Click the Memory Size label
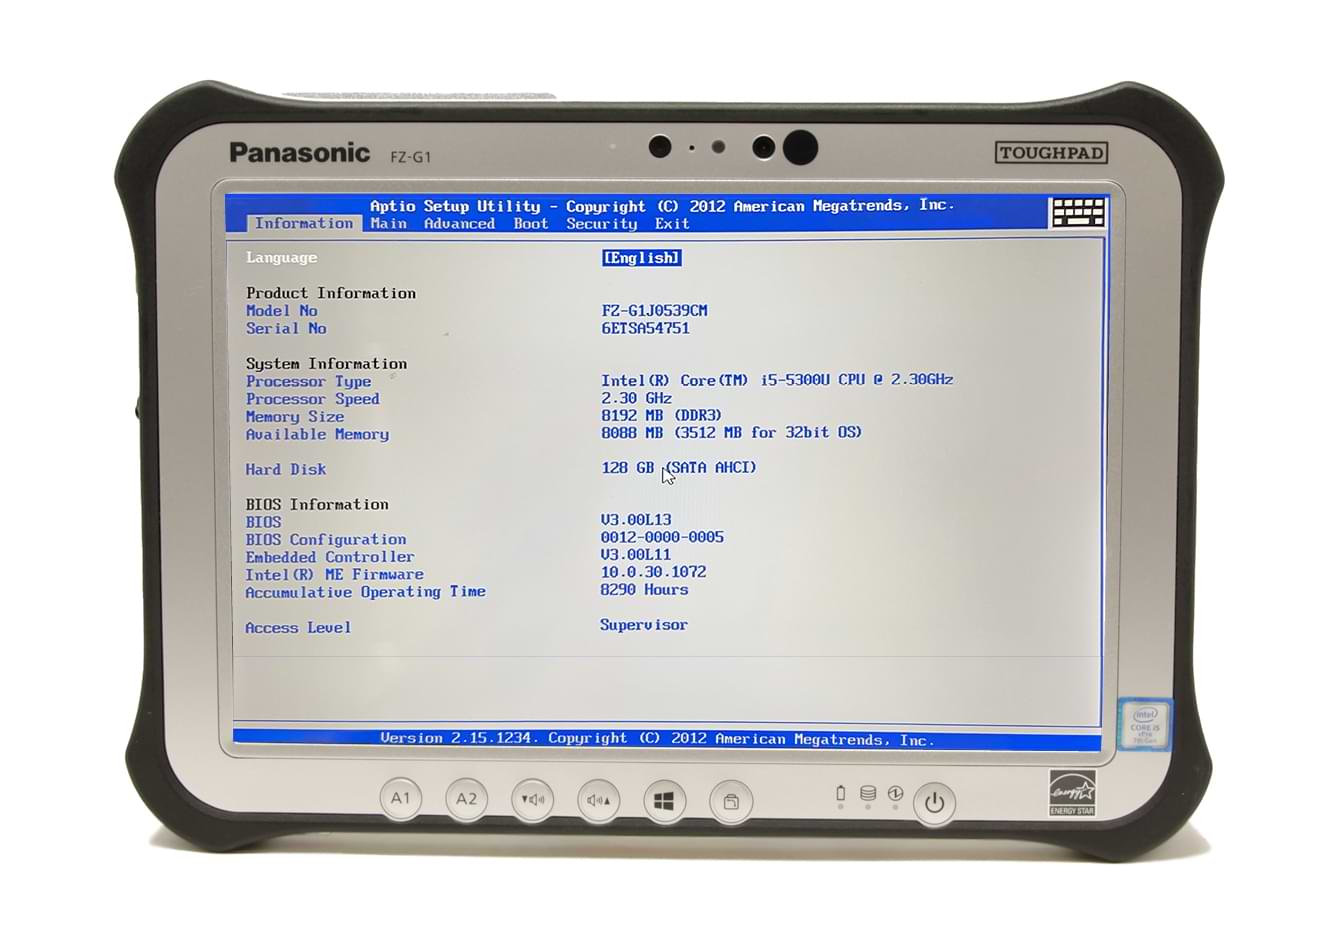Screen dimensions: 1333x946 tap(295, 417)
